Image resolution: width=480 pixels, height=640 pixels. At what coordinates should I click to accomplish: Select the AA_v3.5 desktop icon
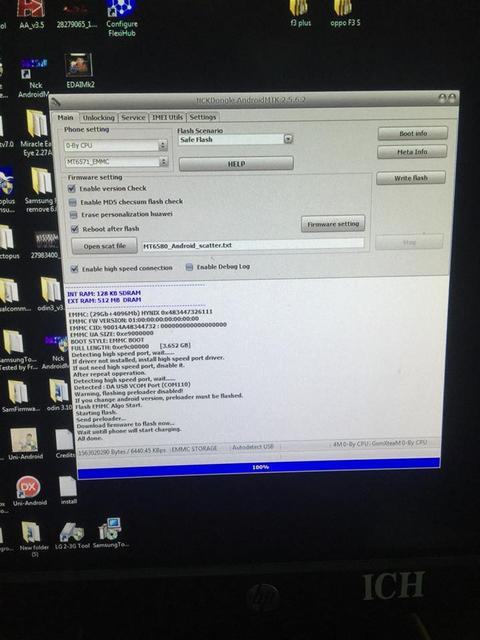(x=31, y=15)
